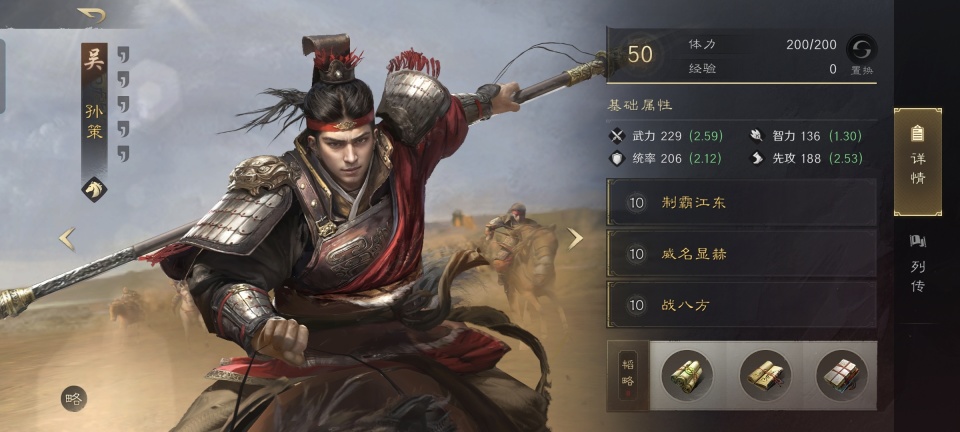This screenshot has height=432, width=960.
Task: Tap the 体力 200/200 stamina bar
Action: 762,45
